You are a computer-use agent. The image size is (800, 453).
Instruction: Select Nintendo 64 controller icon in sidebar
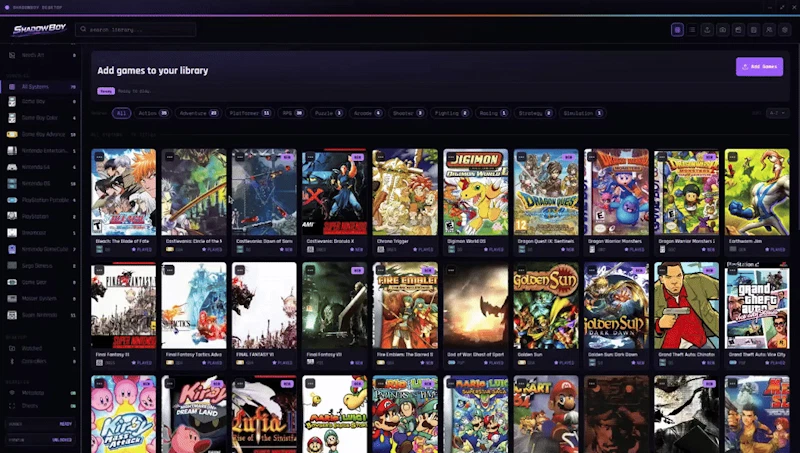click(x=12, y=167)
